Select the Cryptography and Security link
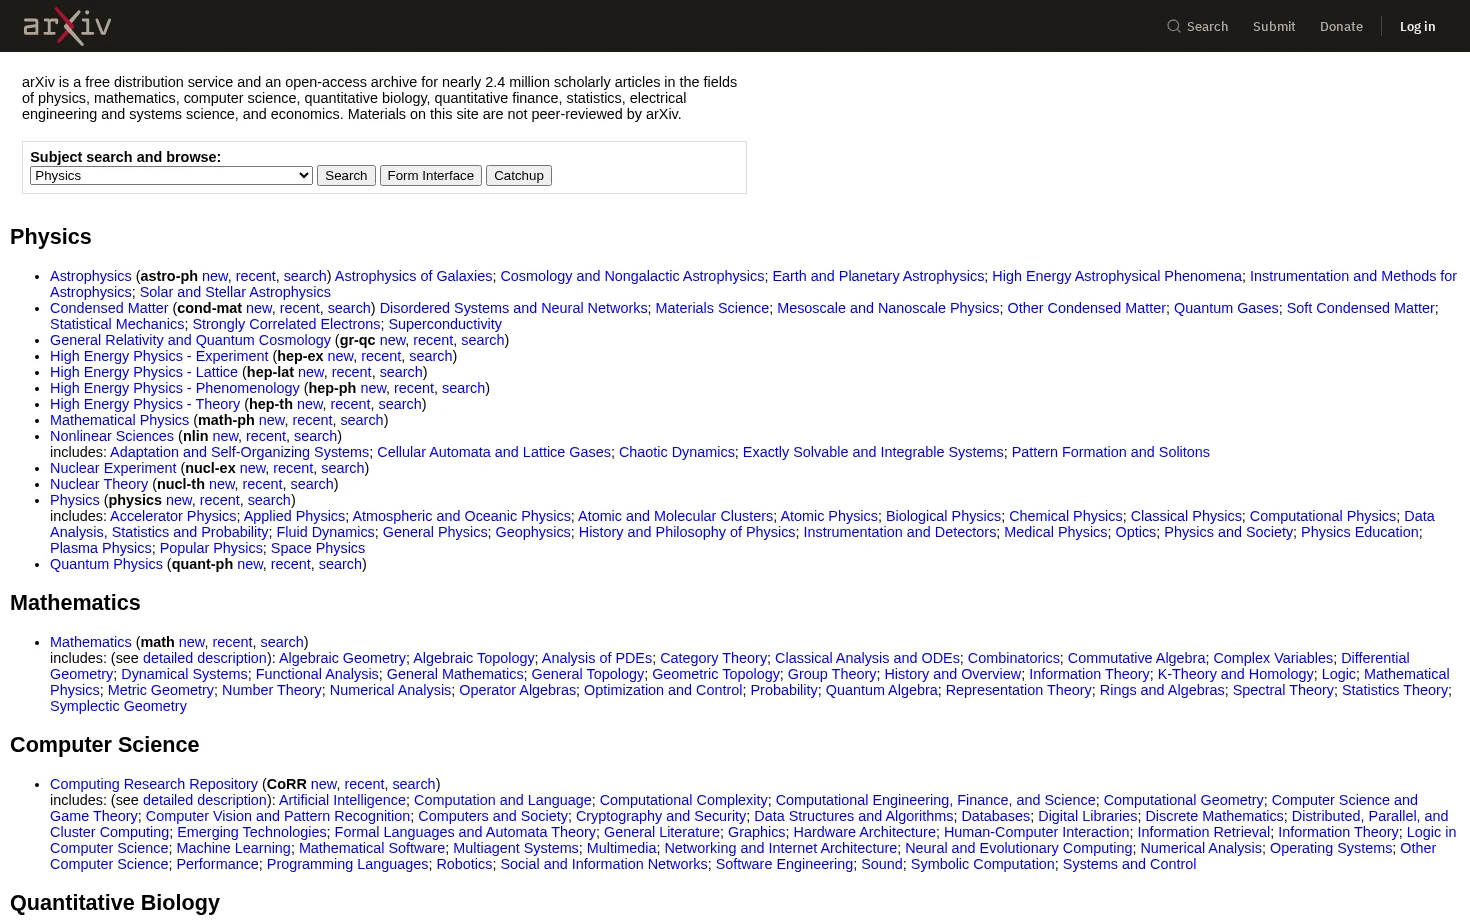 (x=661, y=816)
